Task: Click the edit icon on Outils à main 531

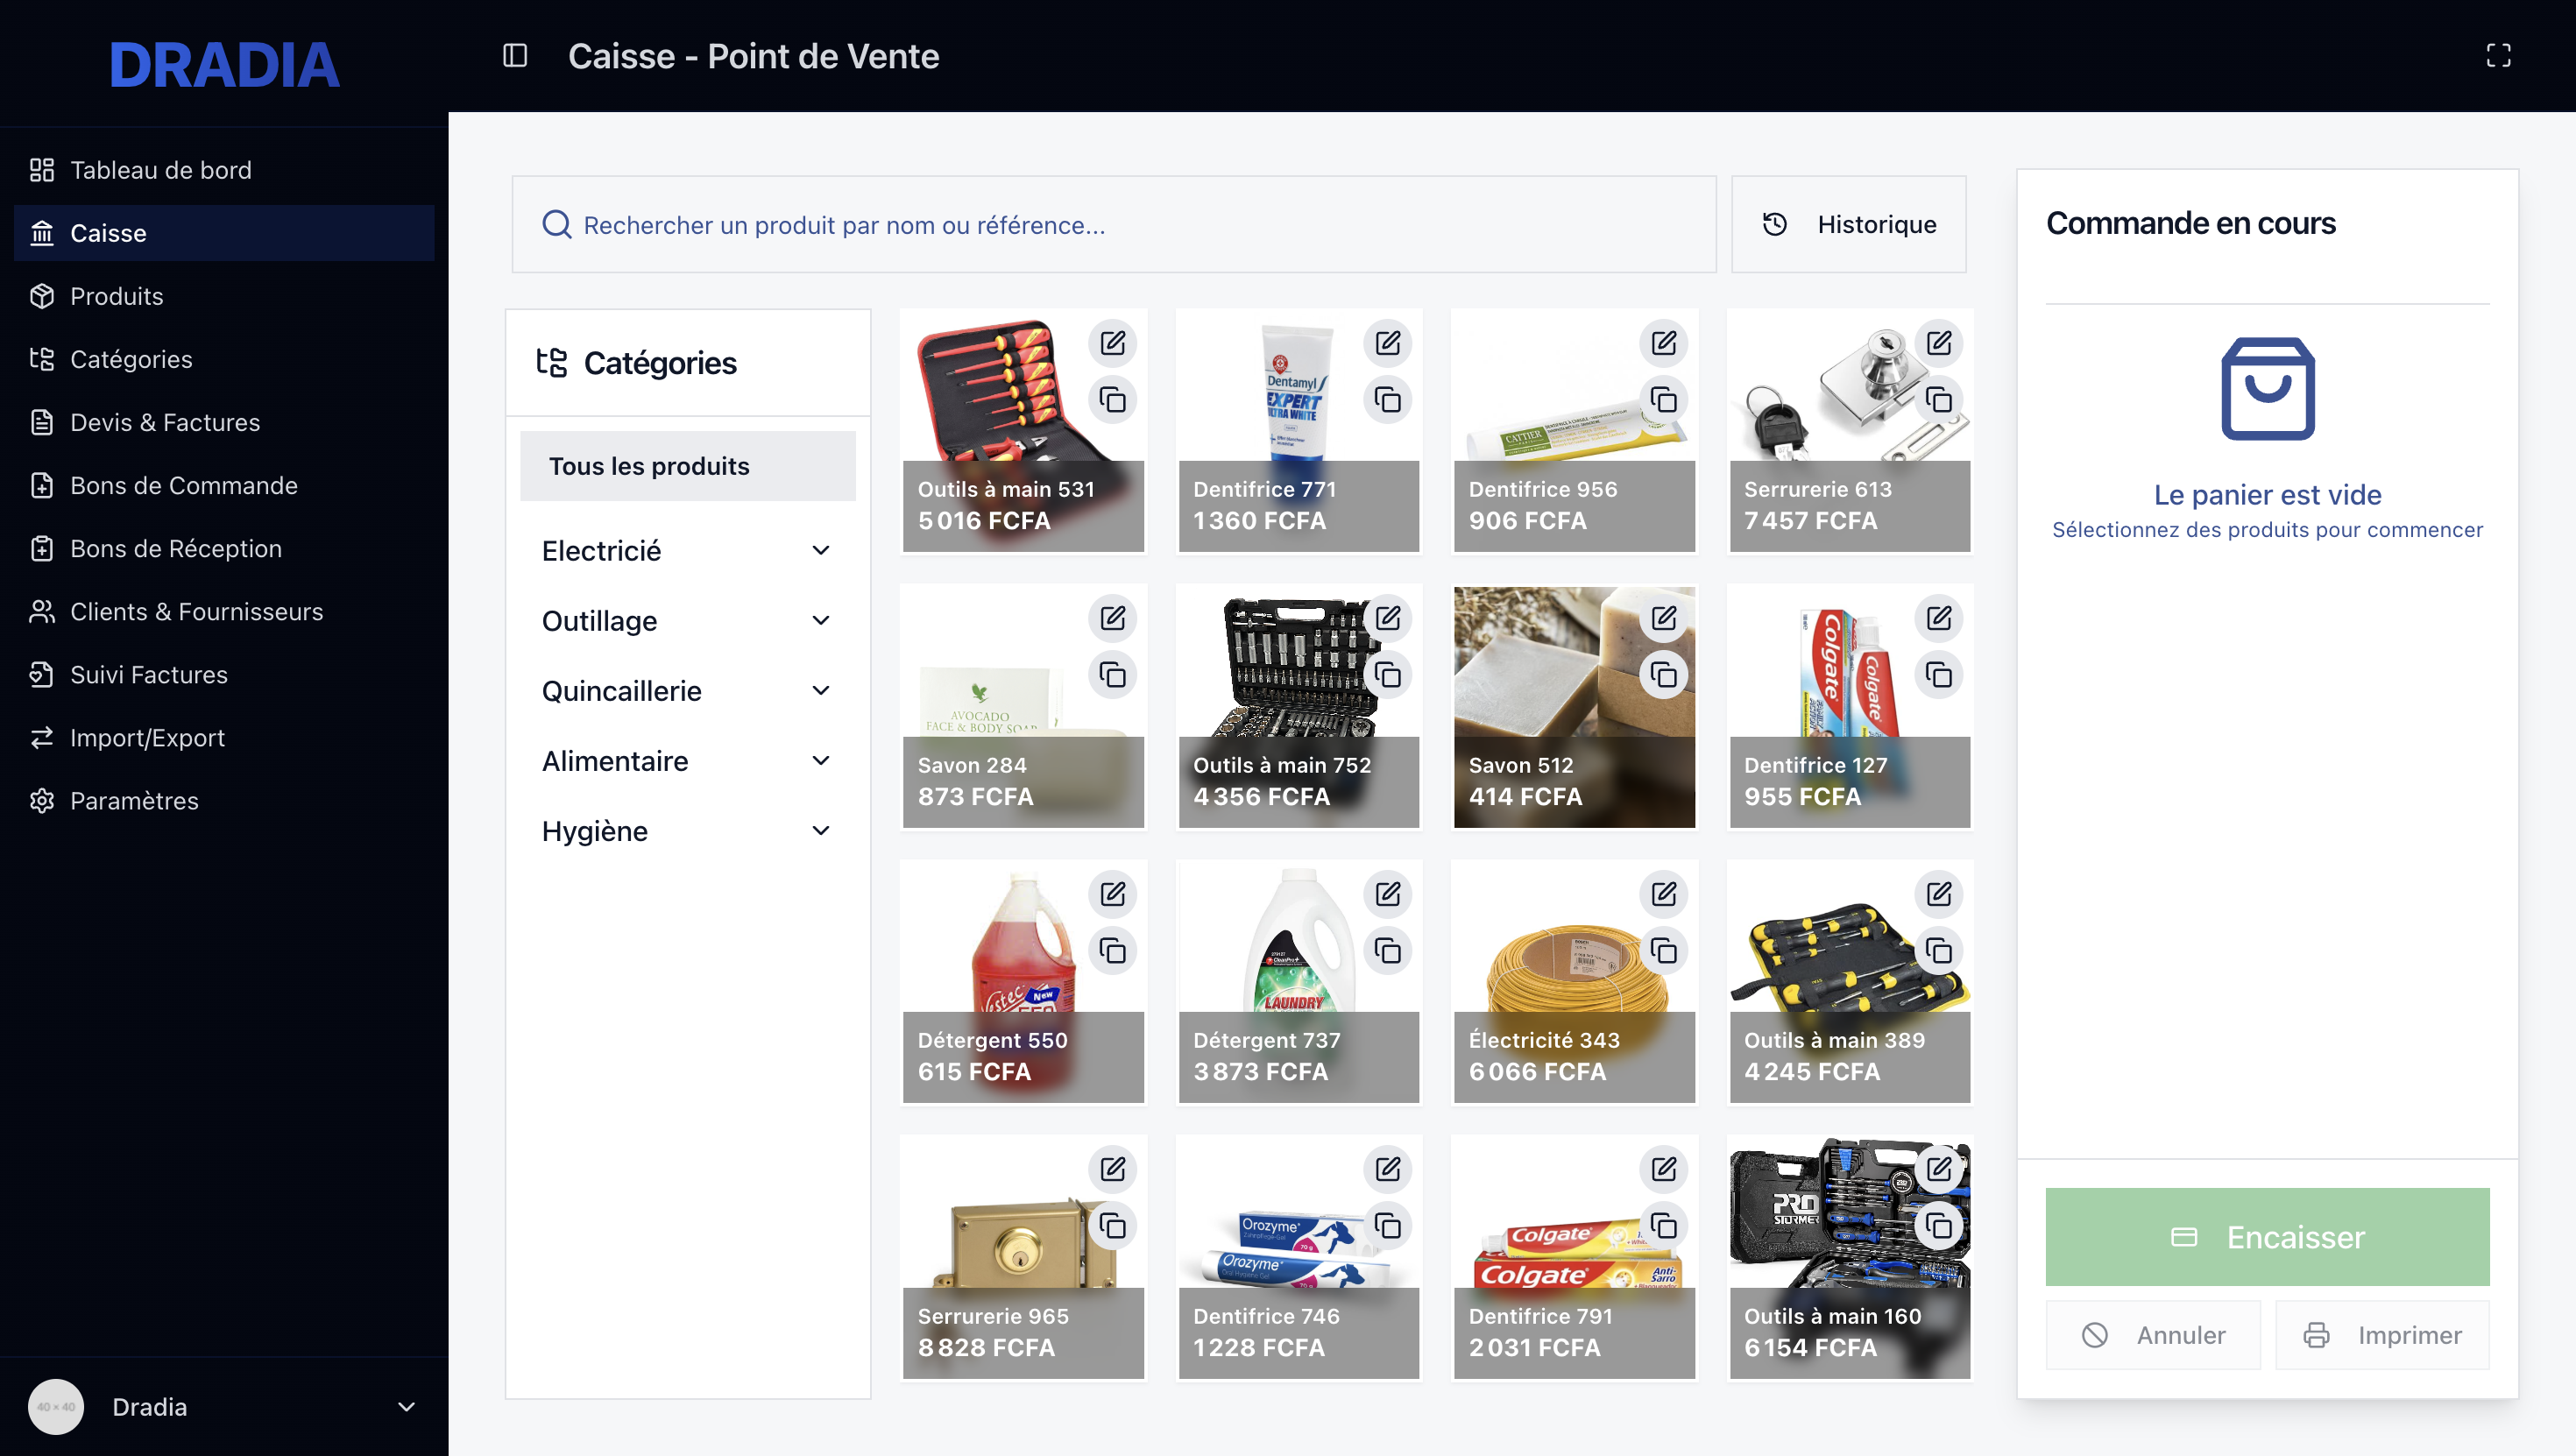Action: (x=1112, y=343)
